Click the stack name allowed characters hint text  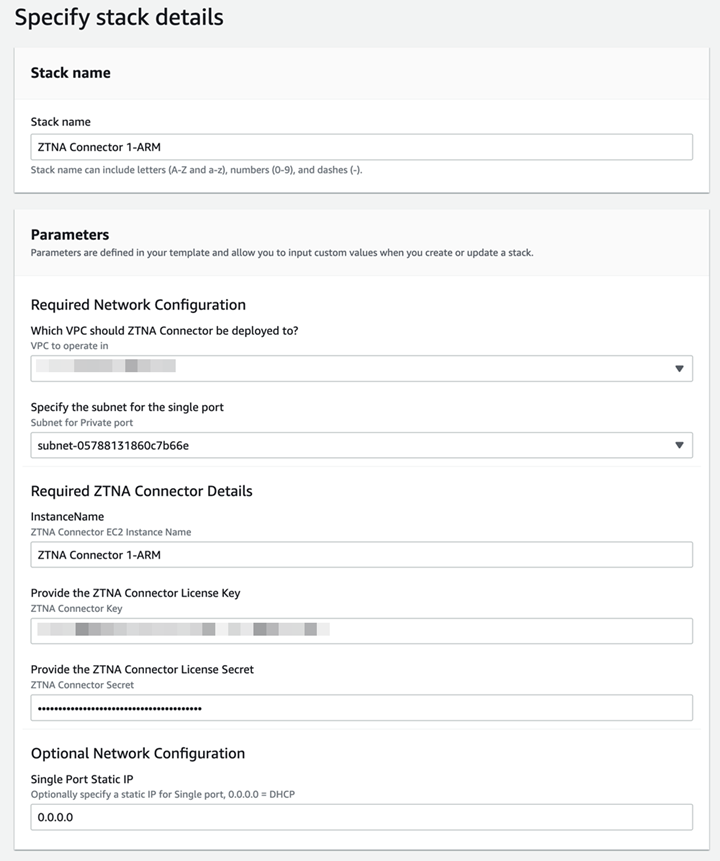(196, 170)
